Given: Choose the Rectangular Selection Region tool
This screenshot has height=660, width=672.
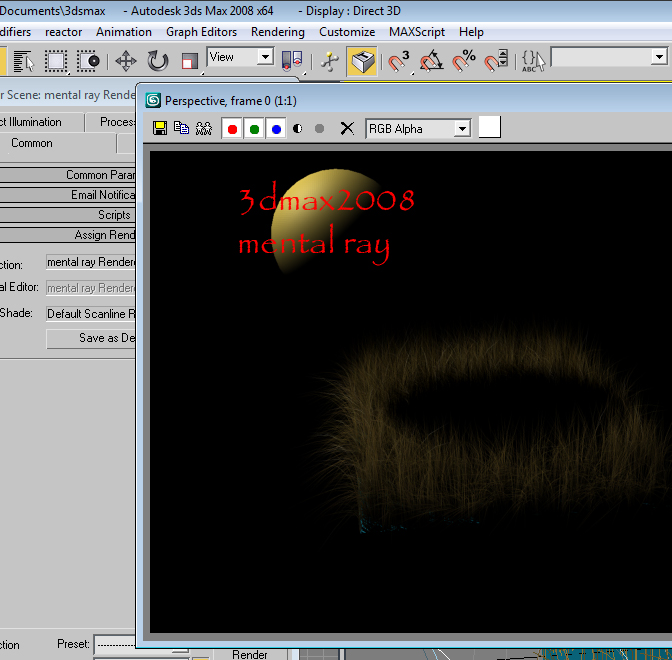Looking at the screenshot, I should pos(56,61).
